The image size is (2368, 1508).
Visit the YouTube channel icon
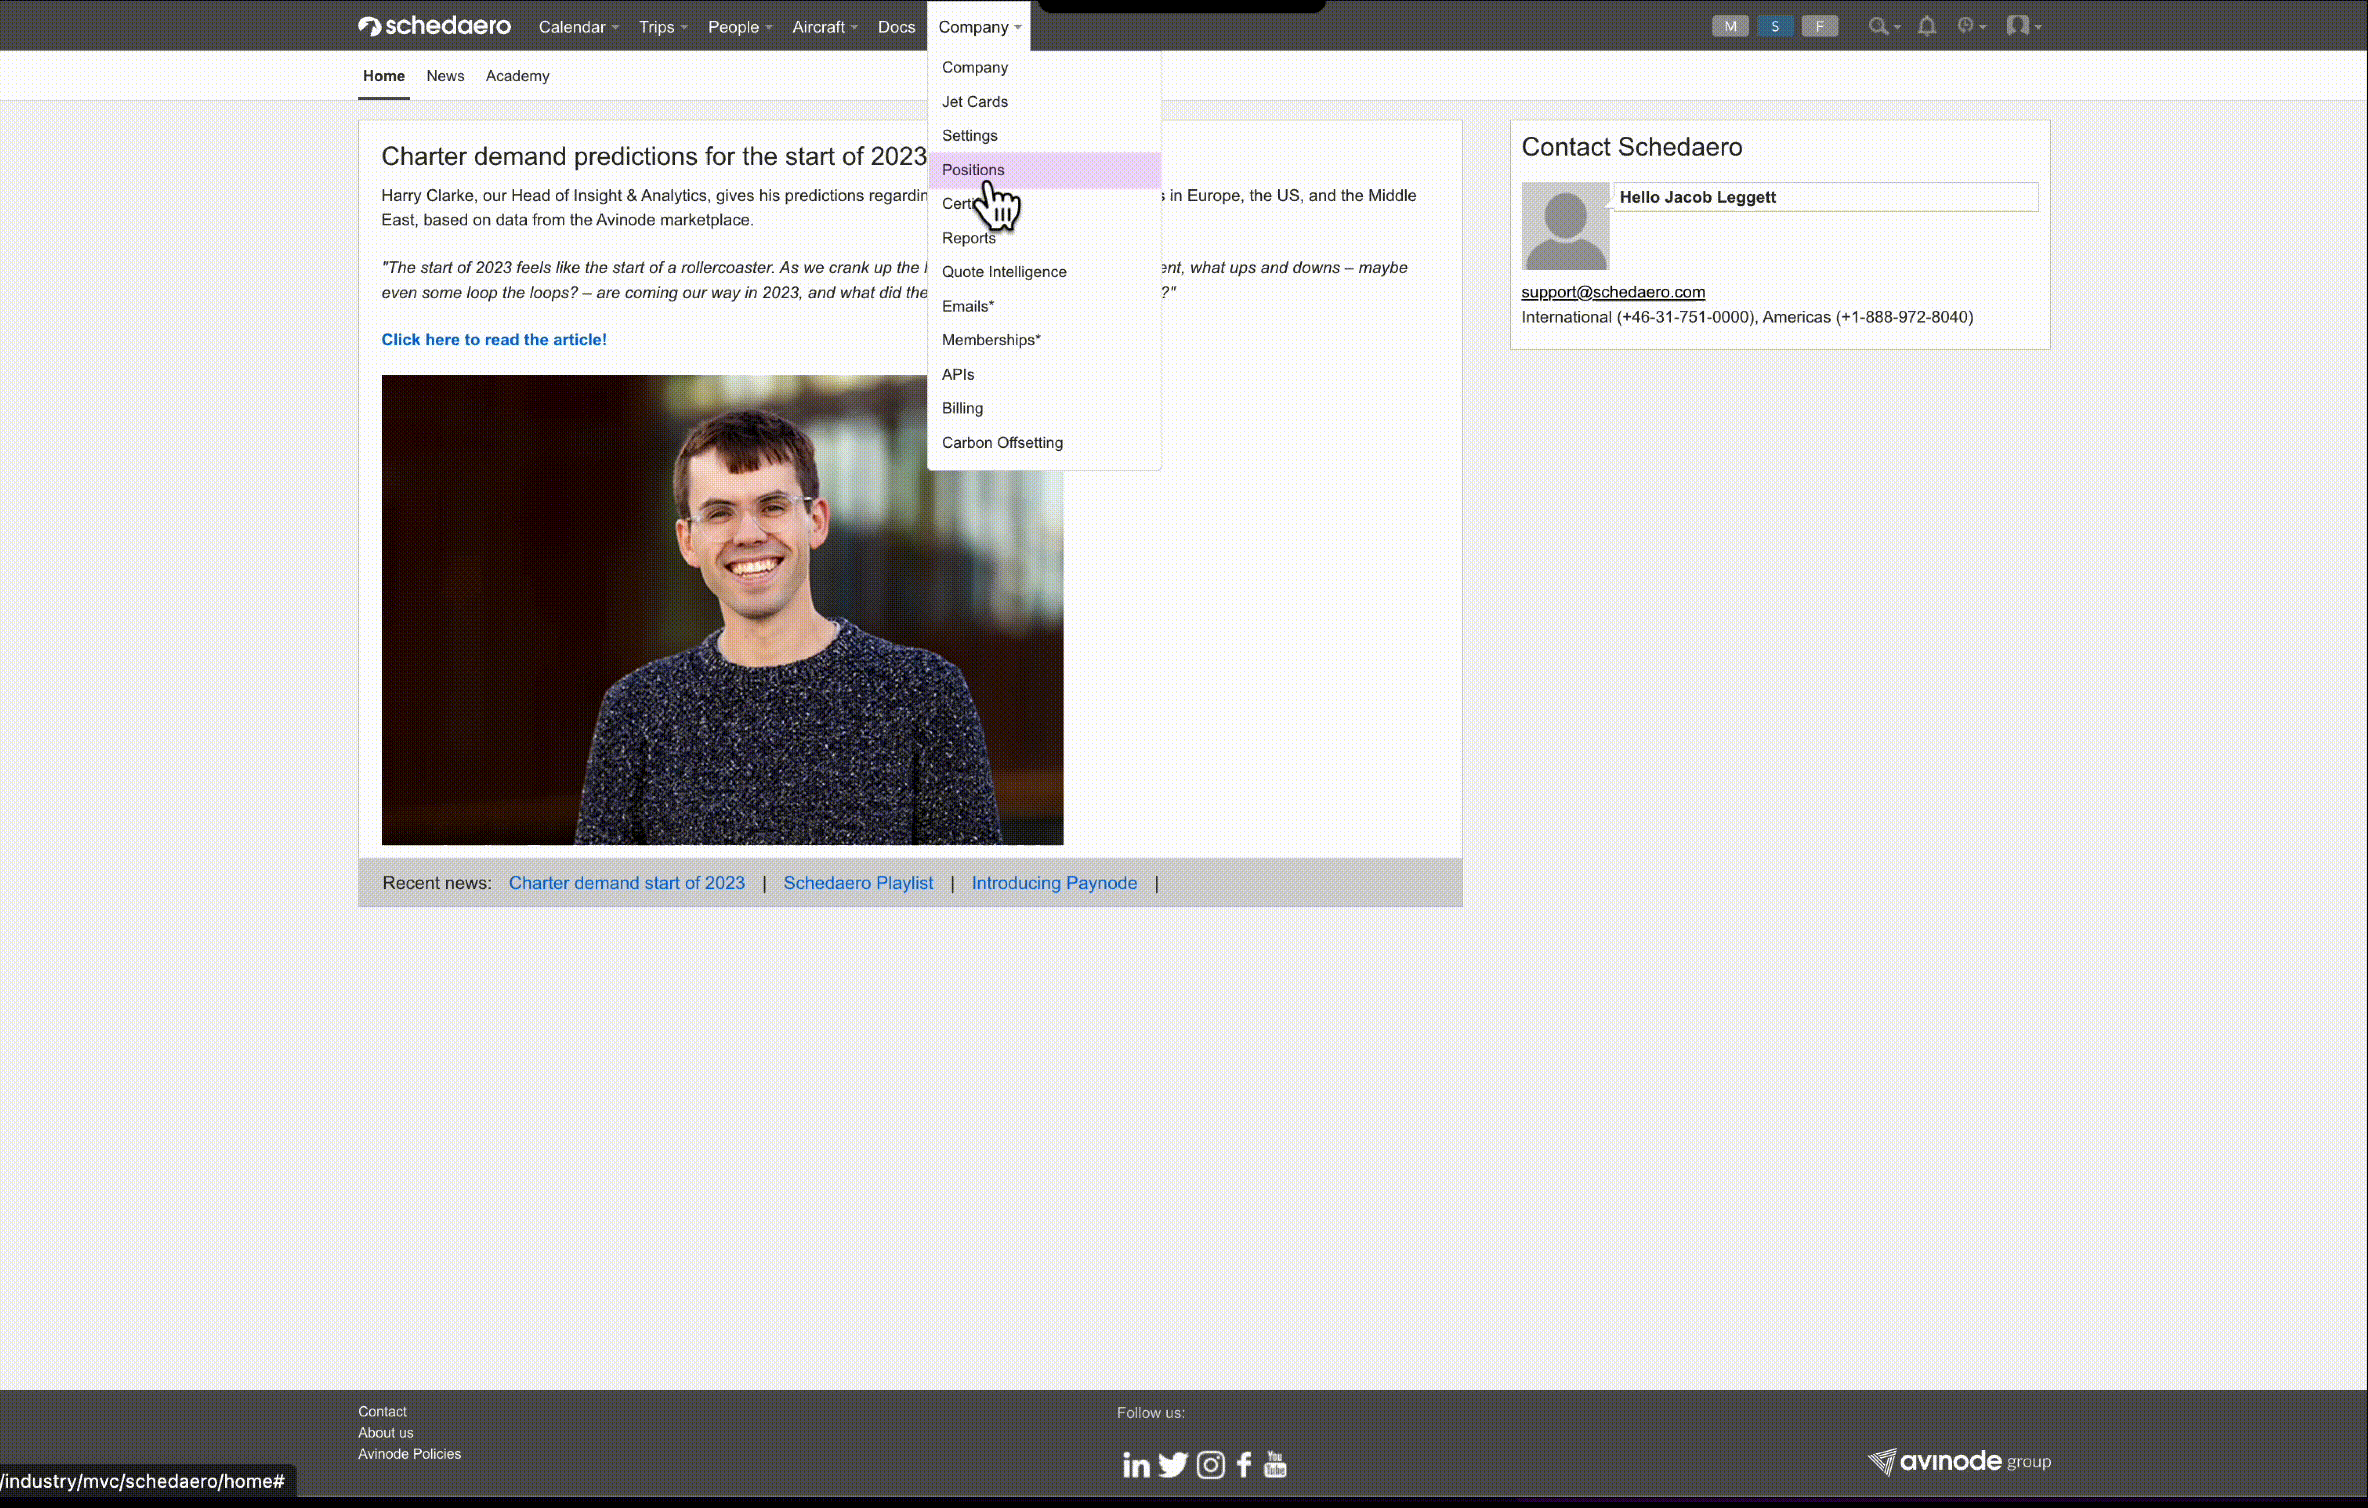[1275, 1464]
